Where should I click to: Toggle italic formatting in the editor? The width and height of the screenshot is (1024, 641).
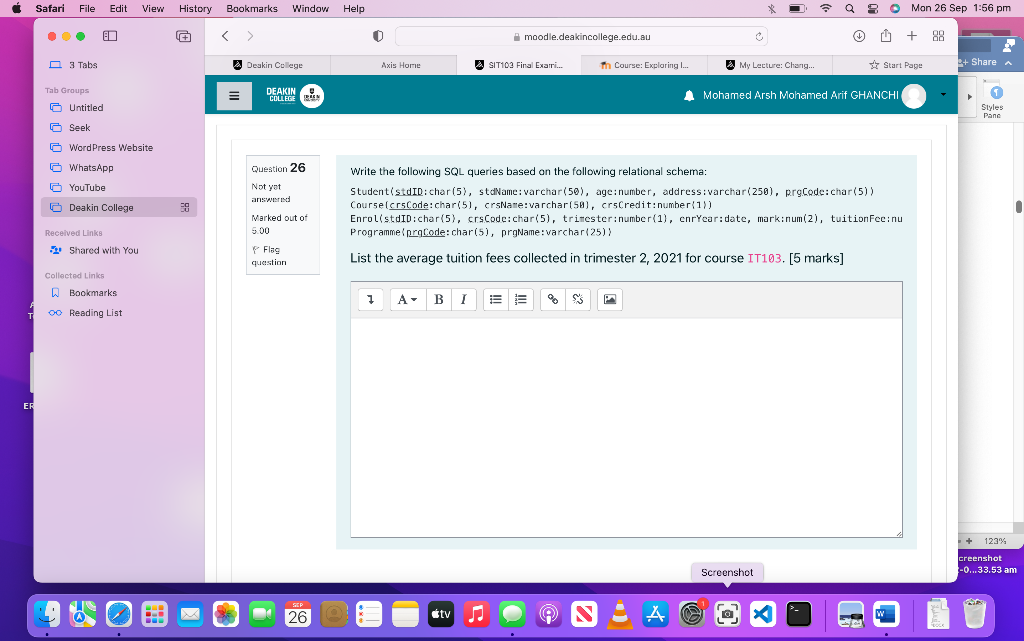pos(464,300)
